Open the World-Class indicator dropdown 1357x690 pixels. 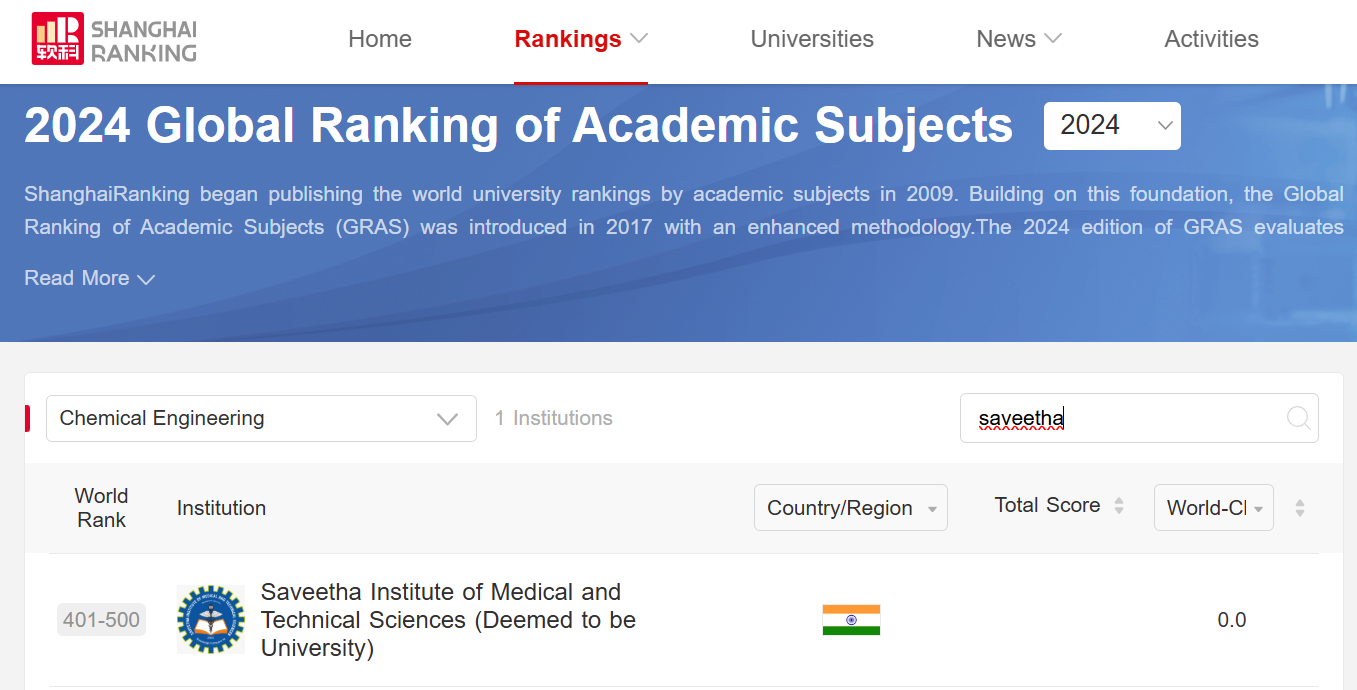click(x=1213, y=508)
